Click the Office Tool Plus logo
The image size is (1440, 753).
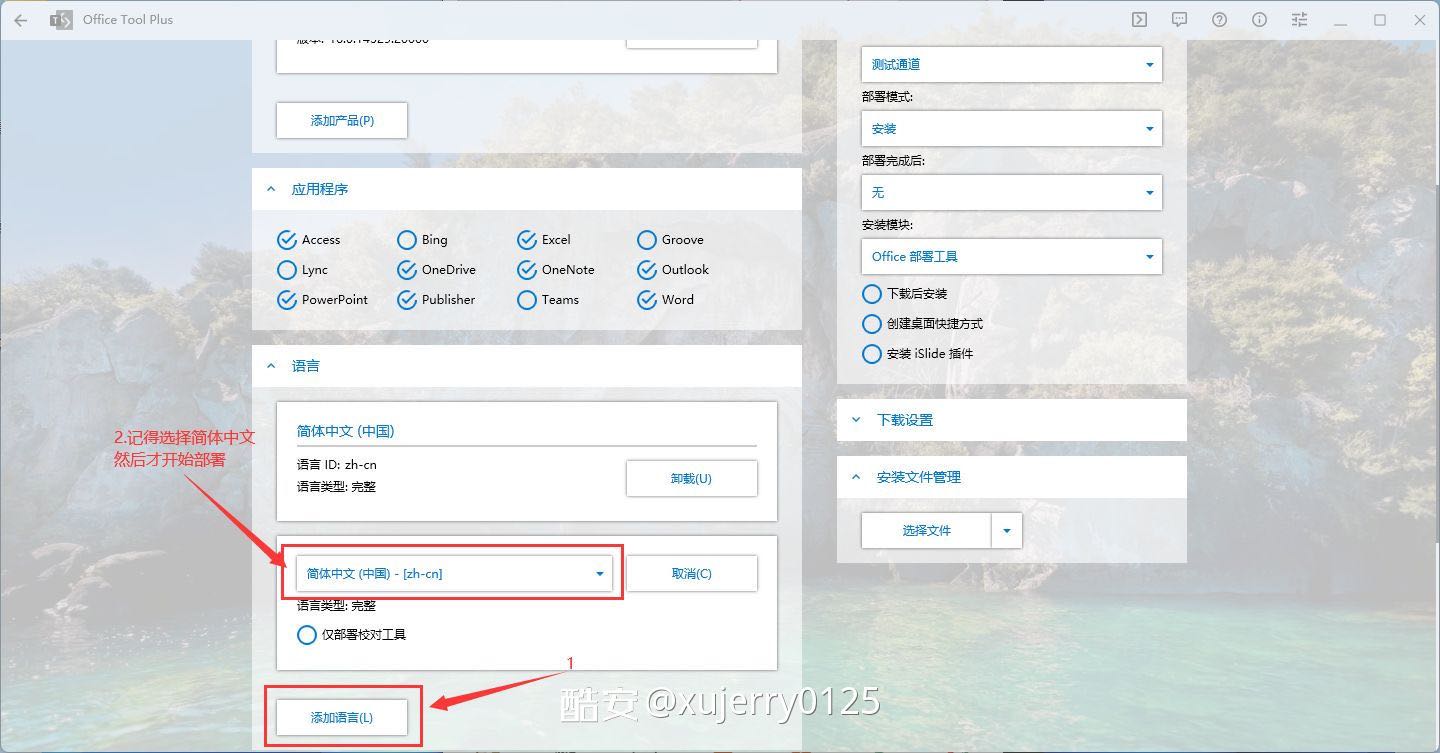[x=61, y=20]
